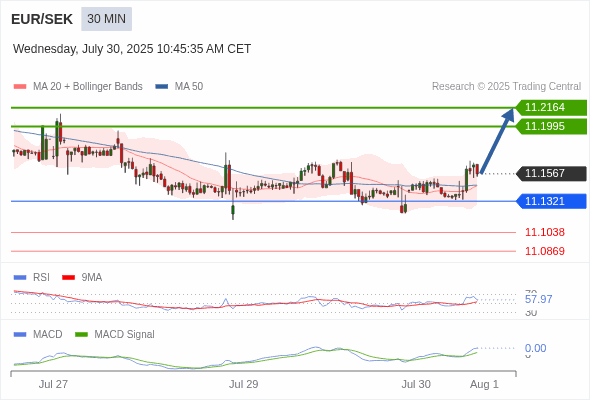Click the 9MA red legend swatch

coord(68,278)
